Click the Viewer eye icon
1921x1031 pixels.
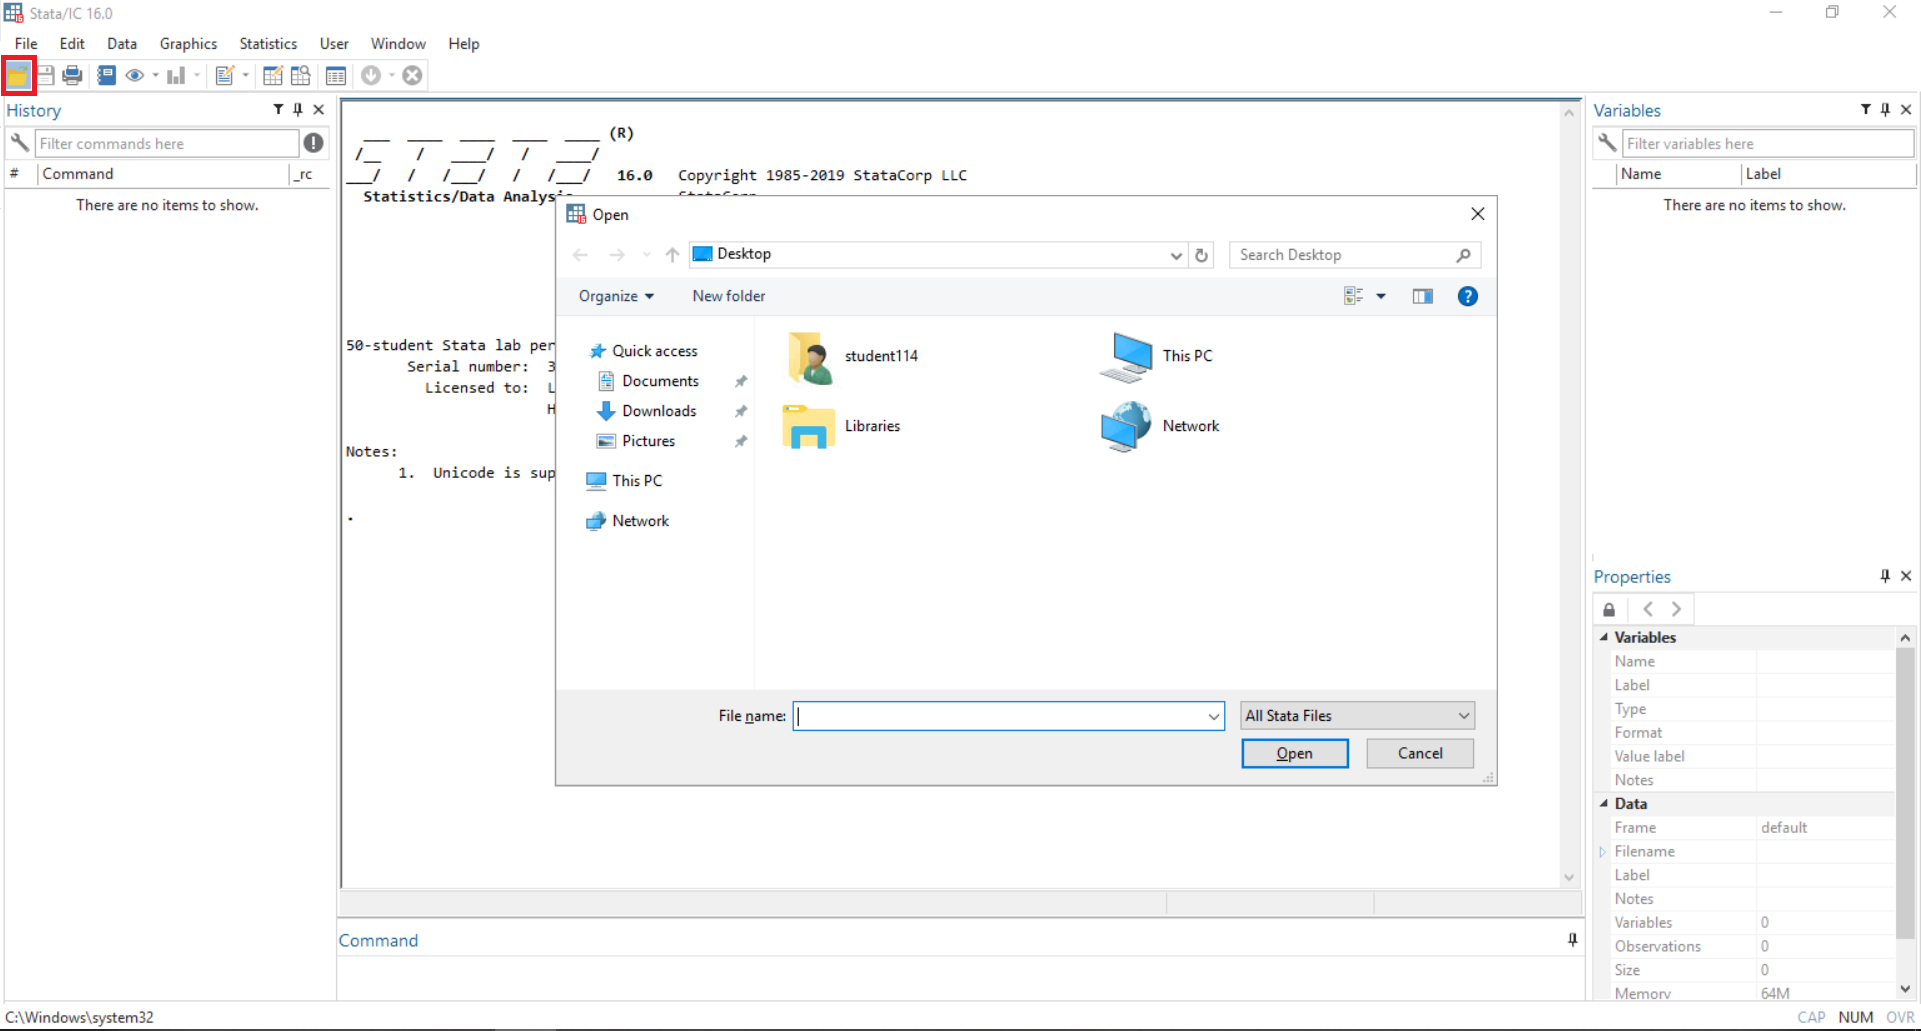click(135, 75)
